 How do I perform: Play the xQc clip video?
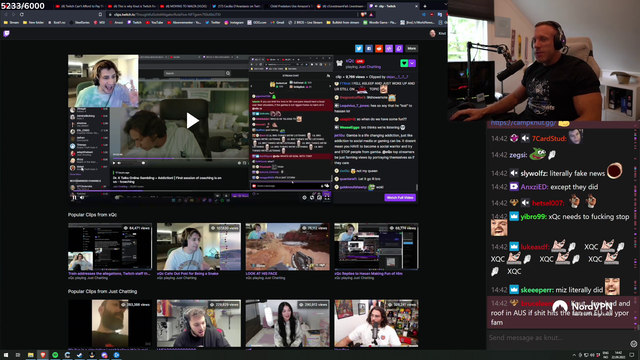(193, 120)
